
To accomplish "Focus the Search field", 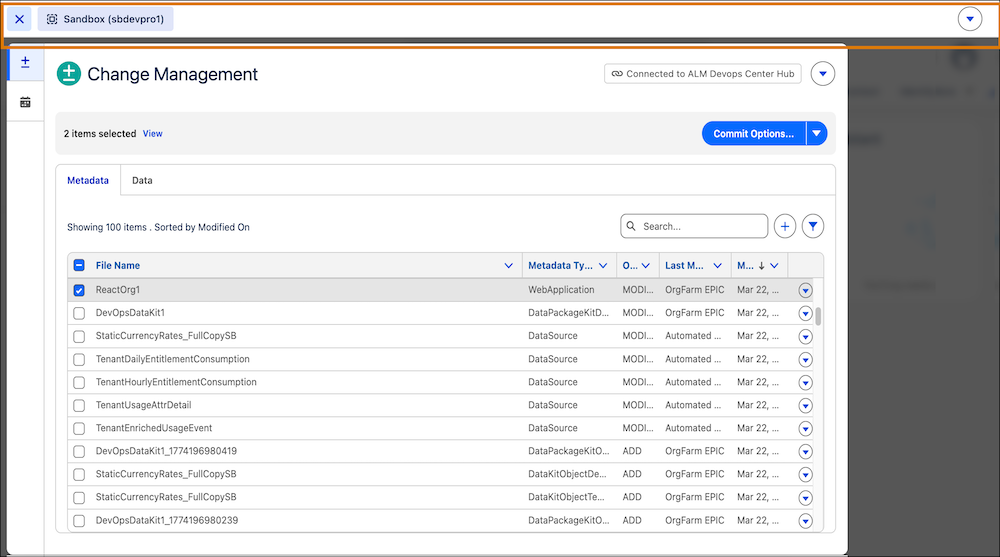I will coord(694,226).
